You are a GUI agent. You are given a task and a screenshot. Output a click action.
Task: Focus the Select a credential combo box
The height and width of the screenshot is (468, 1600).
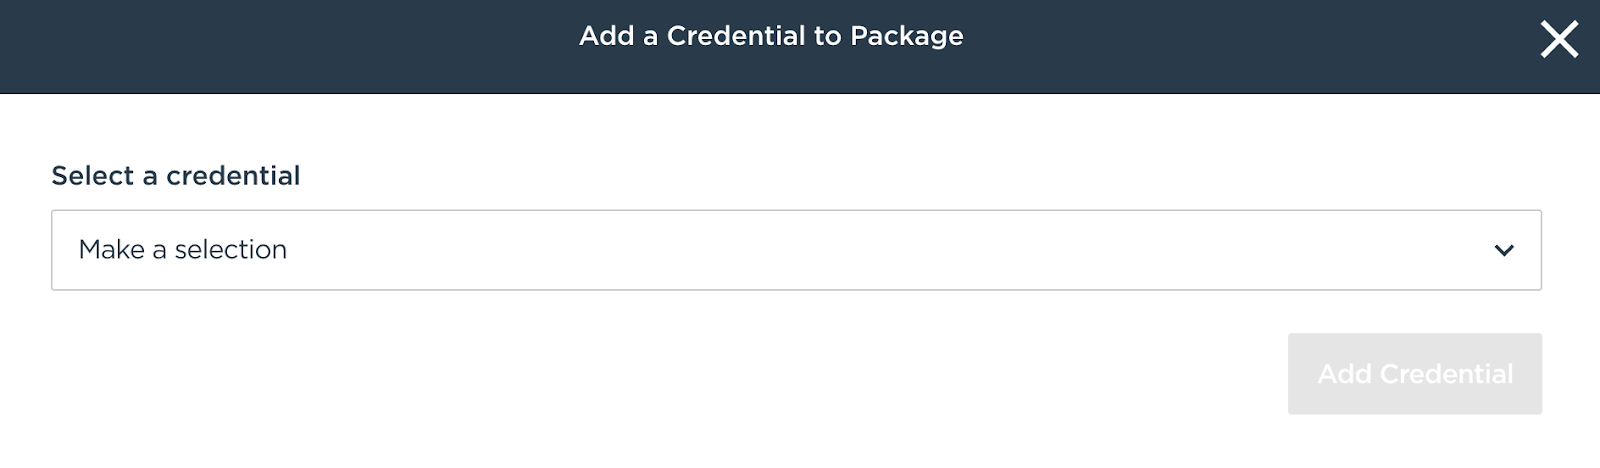[796, 250]
